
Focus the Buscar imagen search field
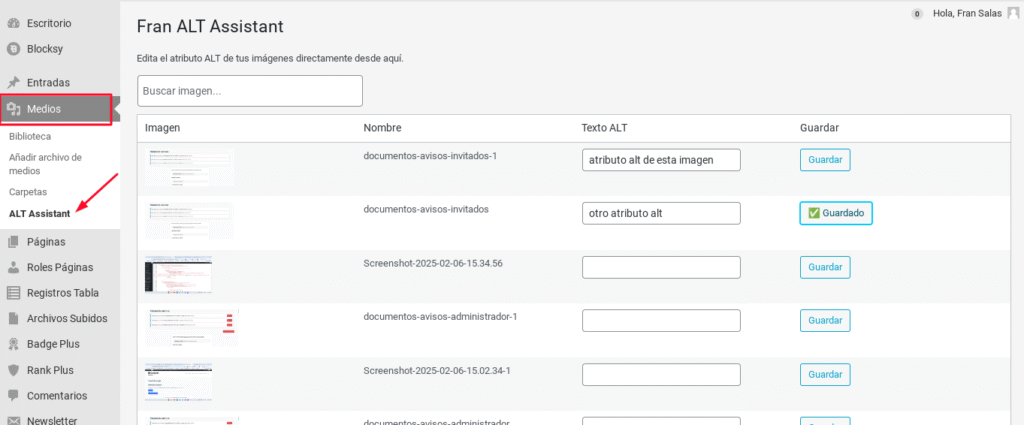coord(250,91)
